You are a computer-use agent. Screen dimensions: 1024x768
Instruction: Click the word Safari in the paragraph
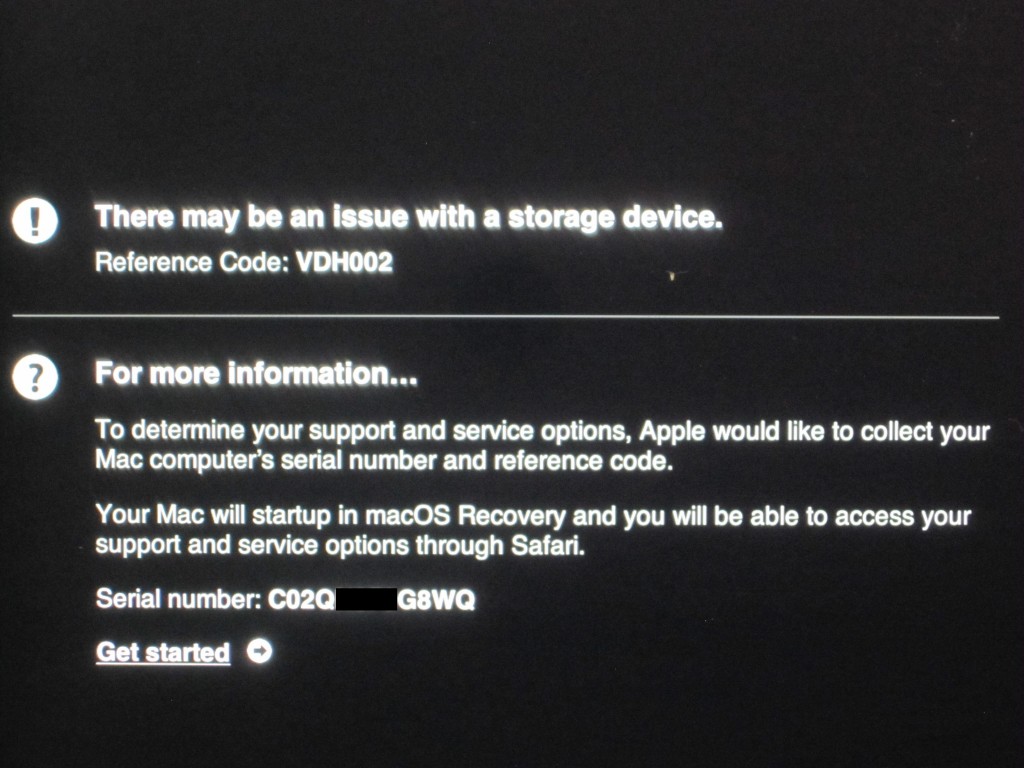547,545
